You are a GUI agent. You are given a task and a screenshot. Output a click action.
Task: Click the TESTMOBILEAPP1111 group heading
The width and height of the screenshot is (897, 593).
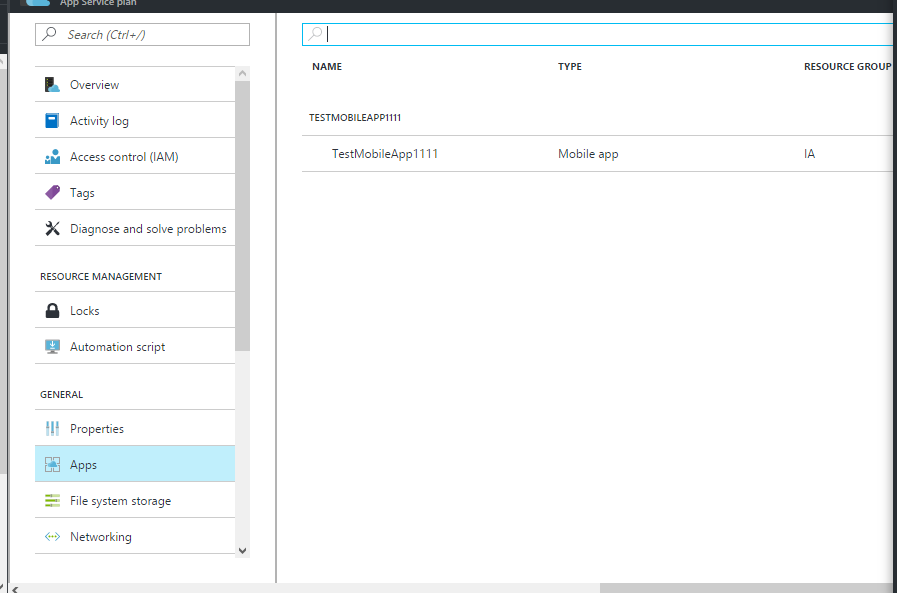click(355, 117)
